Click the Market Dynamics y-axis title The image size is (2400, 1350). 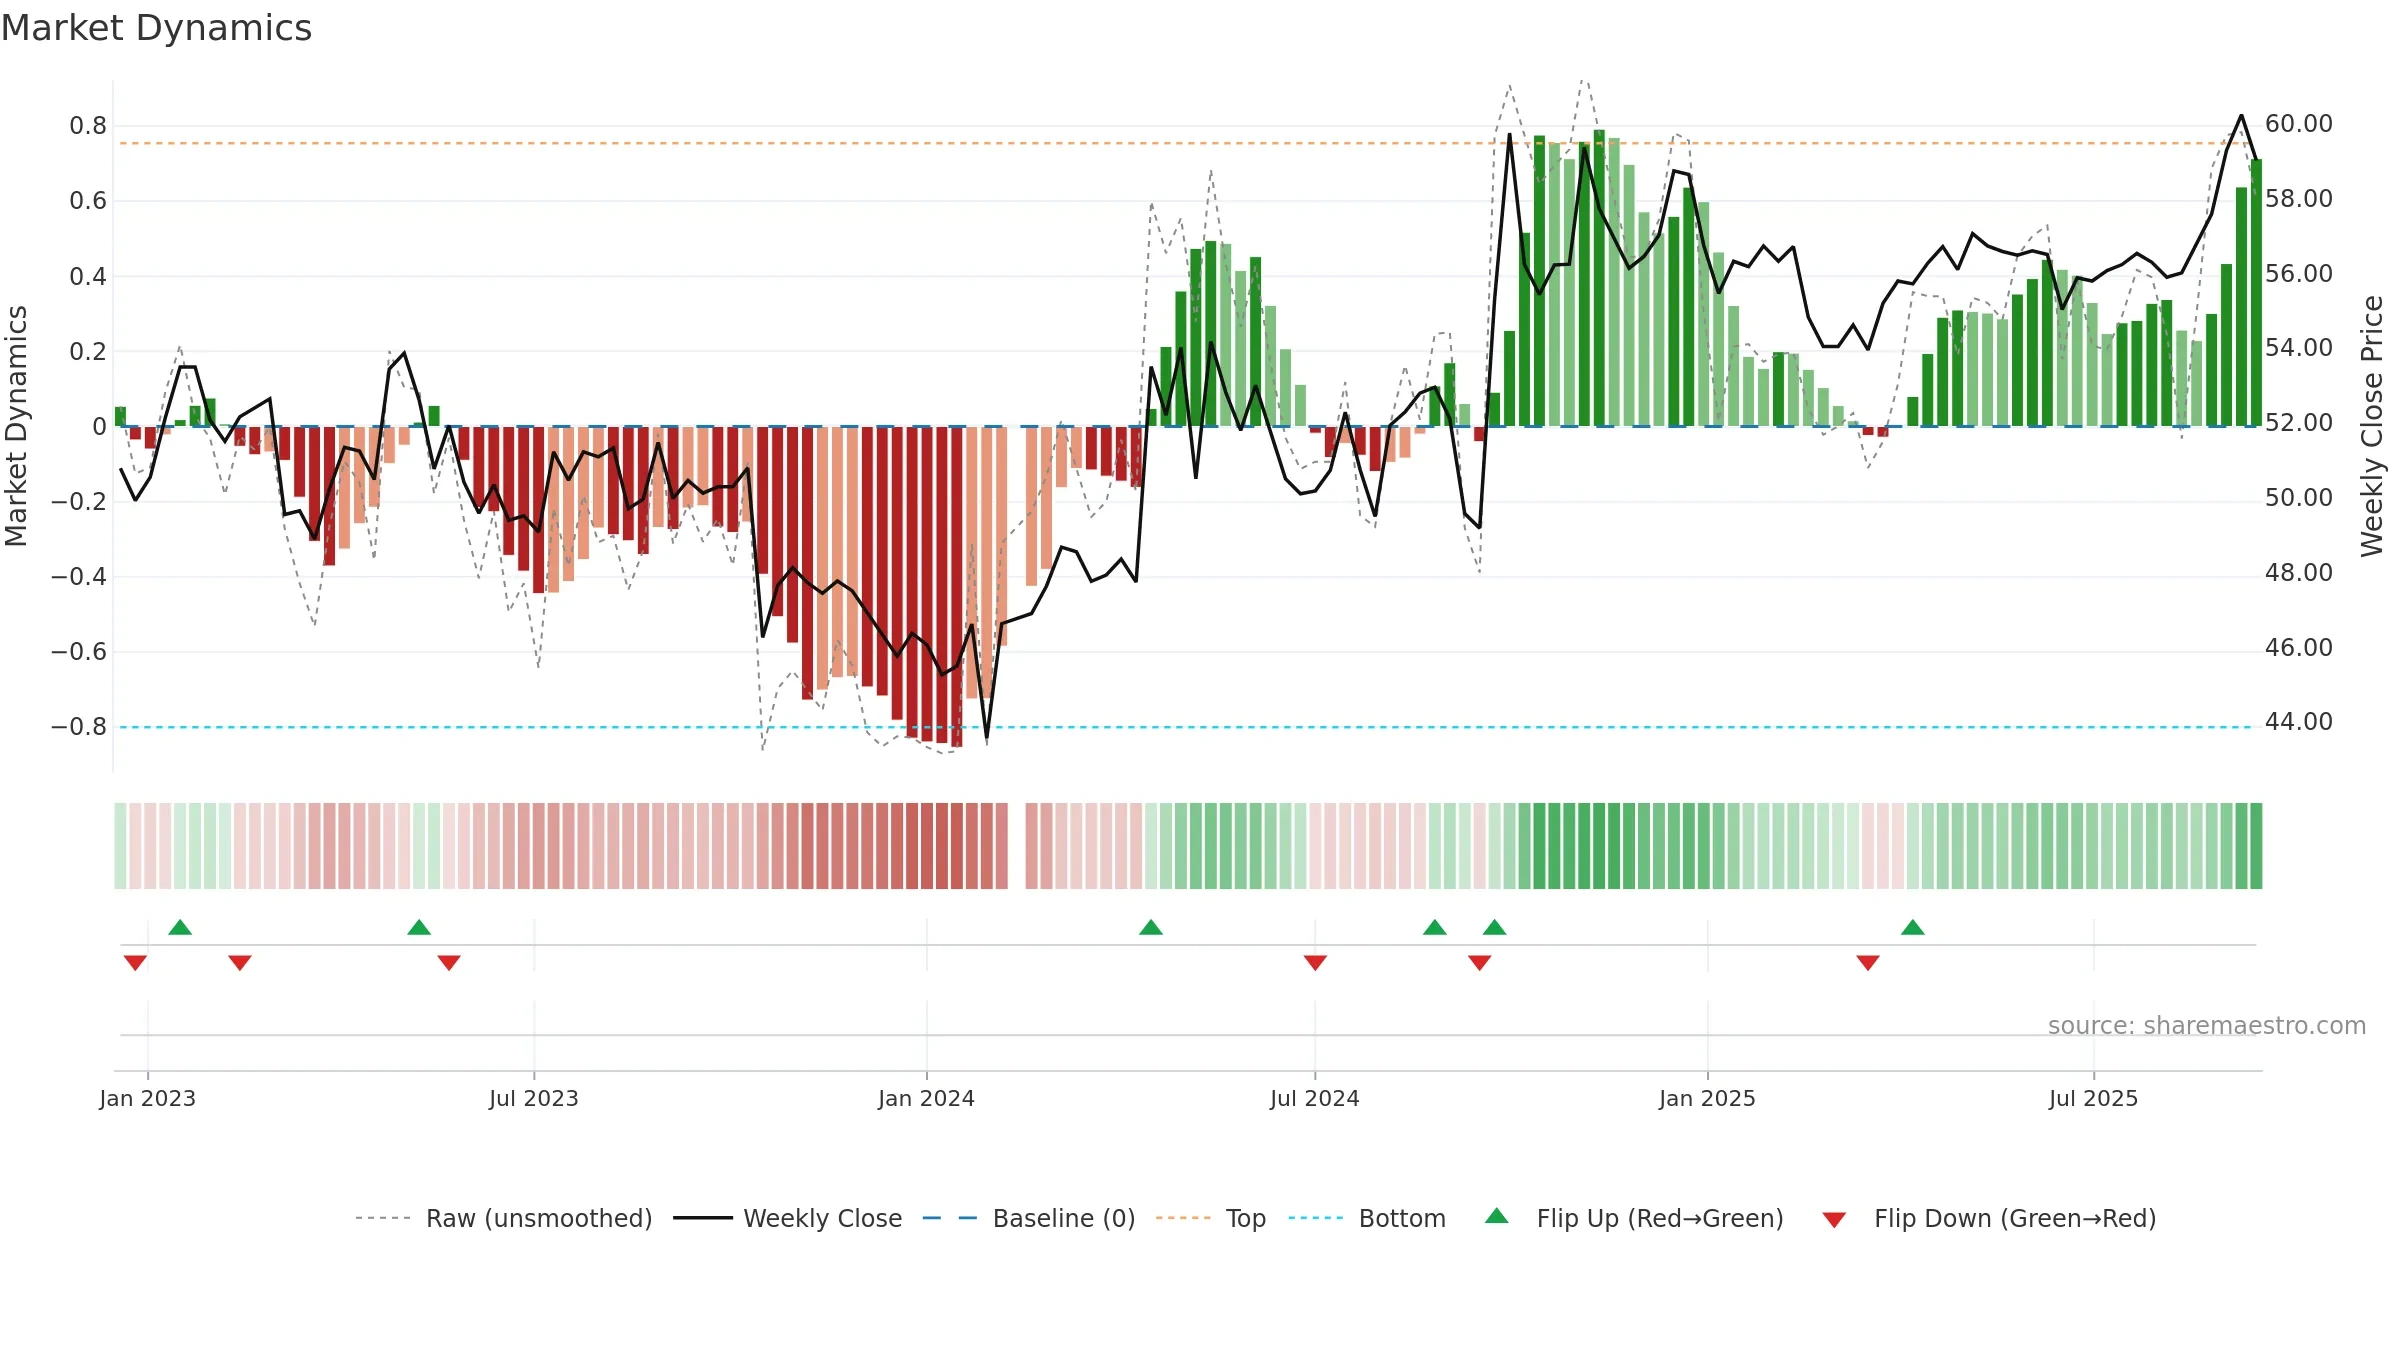coord(16,426)
